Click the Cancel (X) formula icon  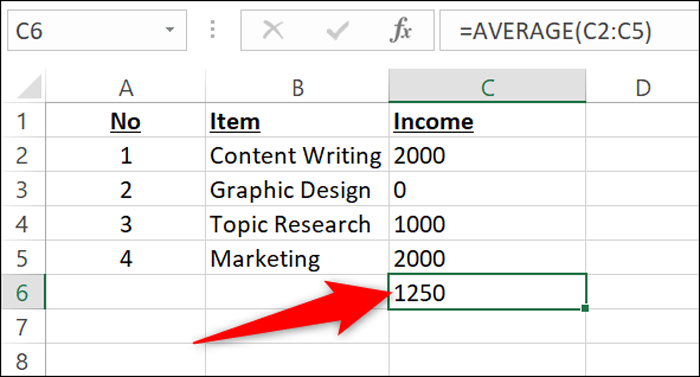(273, 30)
